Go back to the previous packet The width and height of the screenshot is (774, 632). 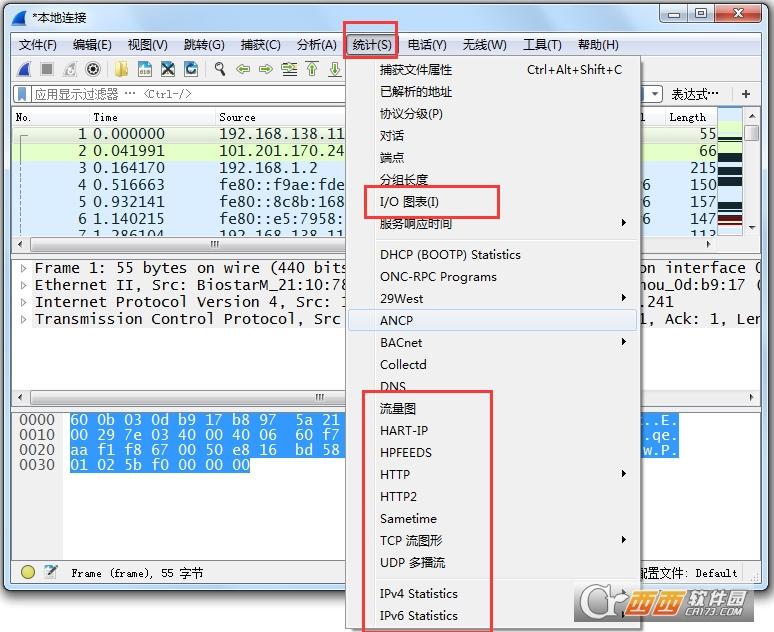[243, 69]
